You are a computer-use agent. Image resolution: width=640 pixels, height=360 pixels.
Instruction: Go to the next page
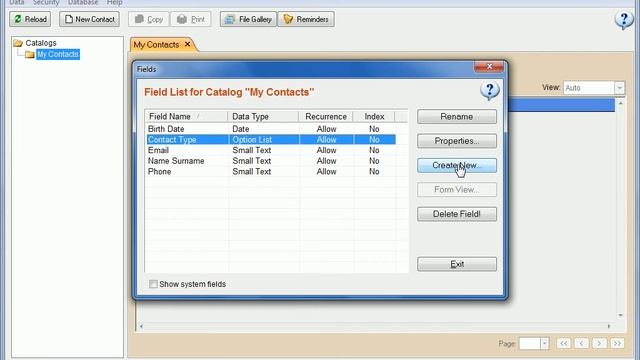click(599, 343)
